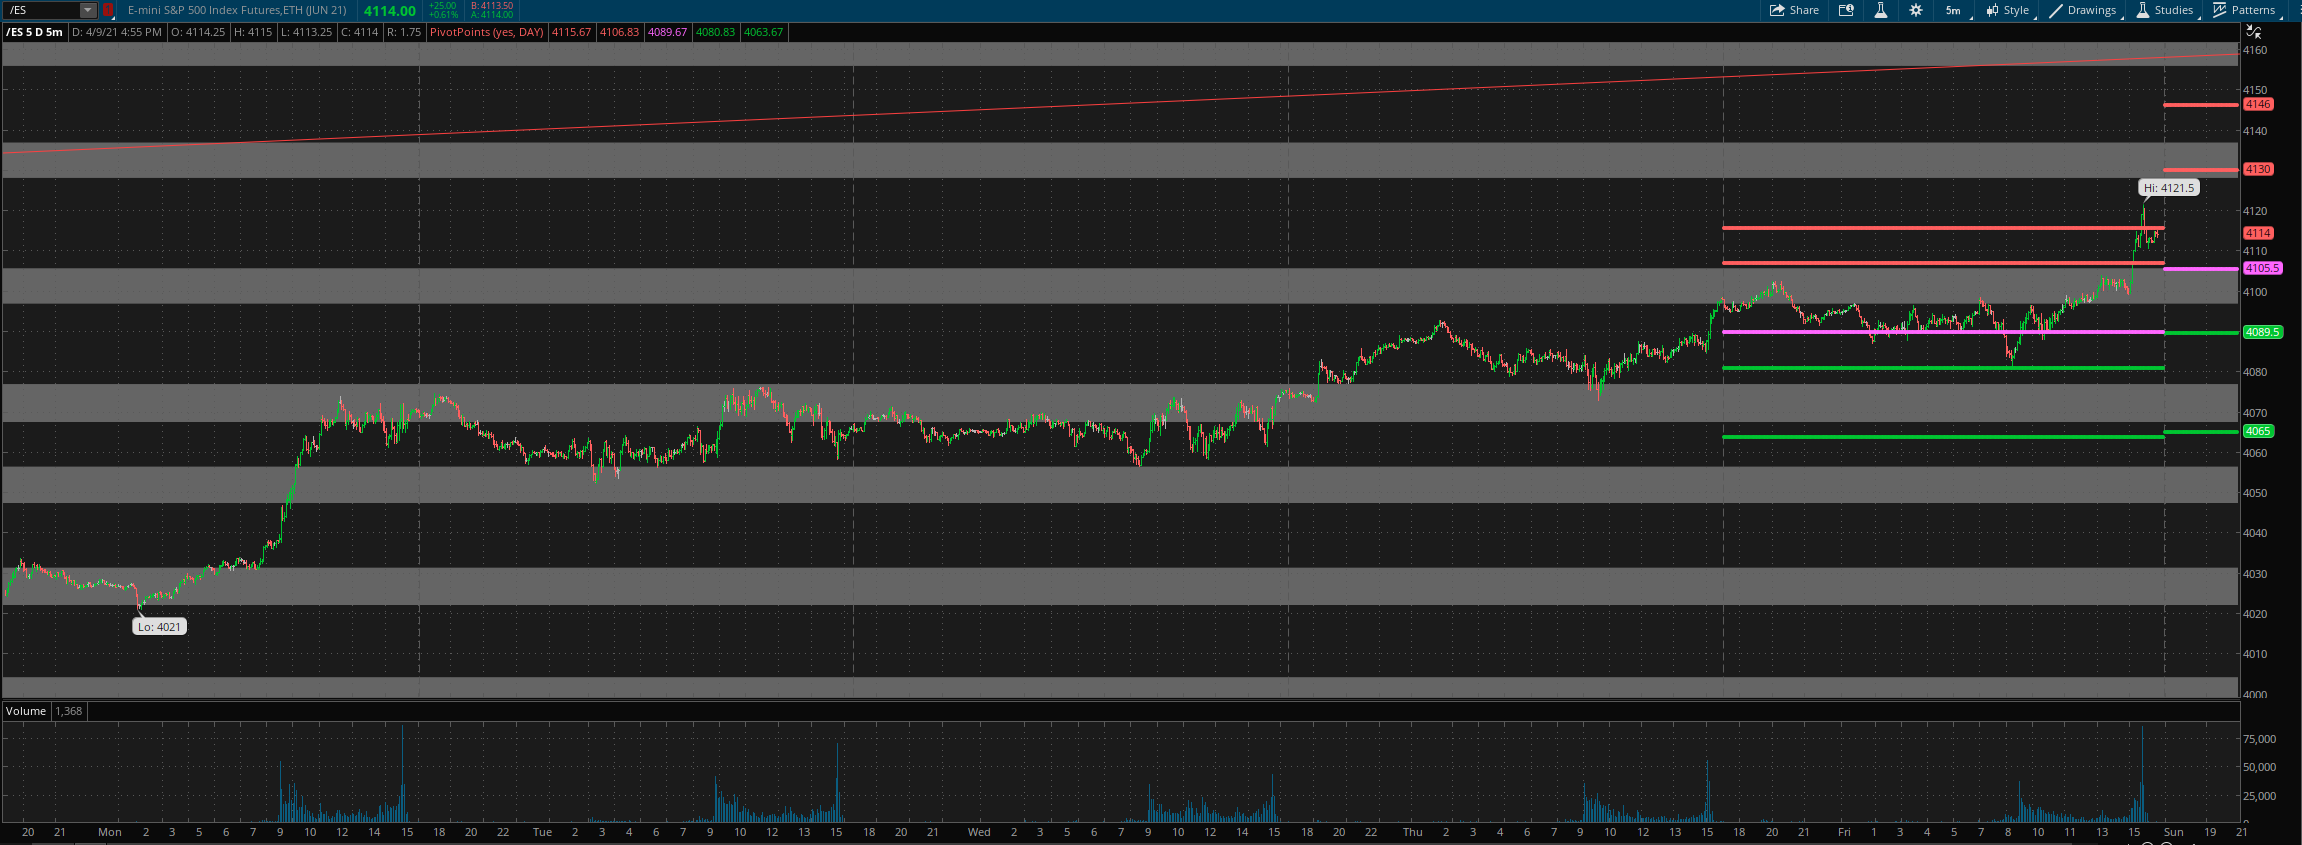Click the green 4063.67 pivot value

[764, 32]
